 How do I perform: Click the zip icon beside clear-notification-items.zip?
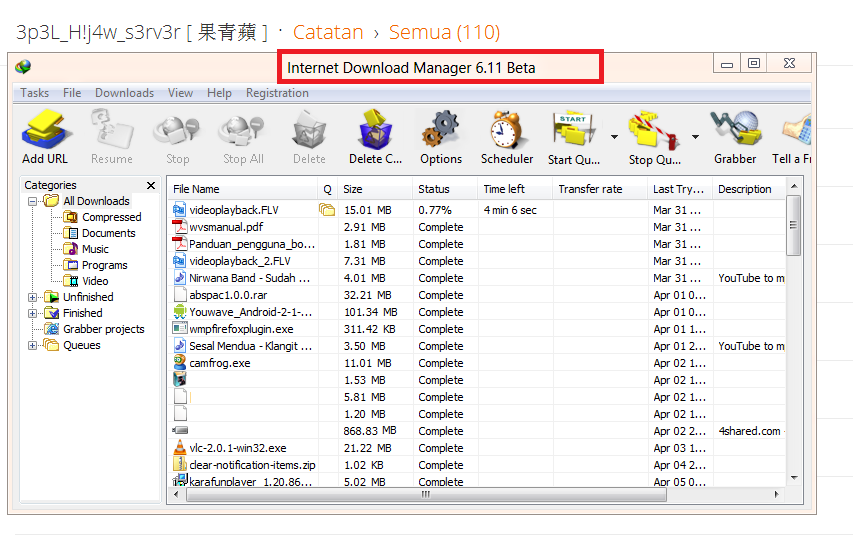(x=180, y=464)
